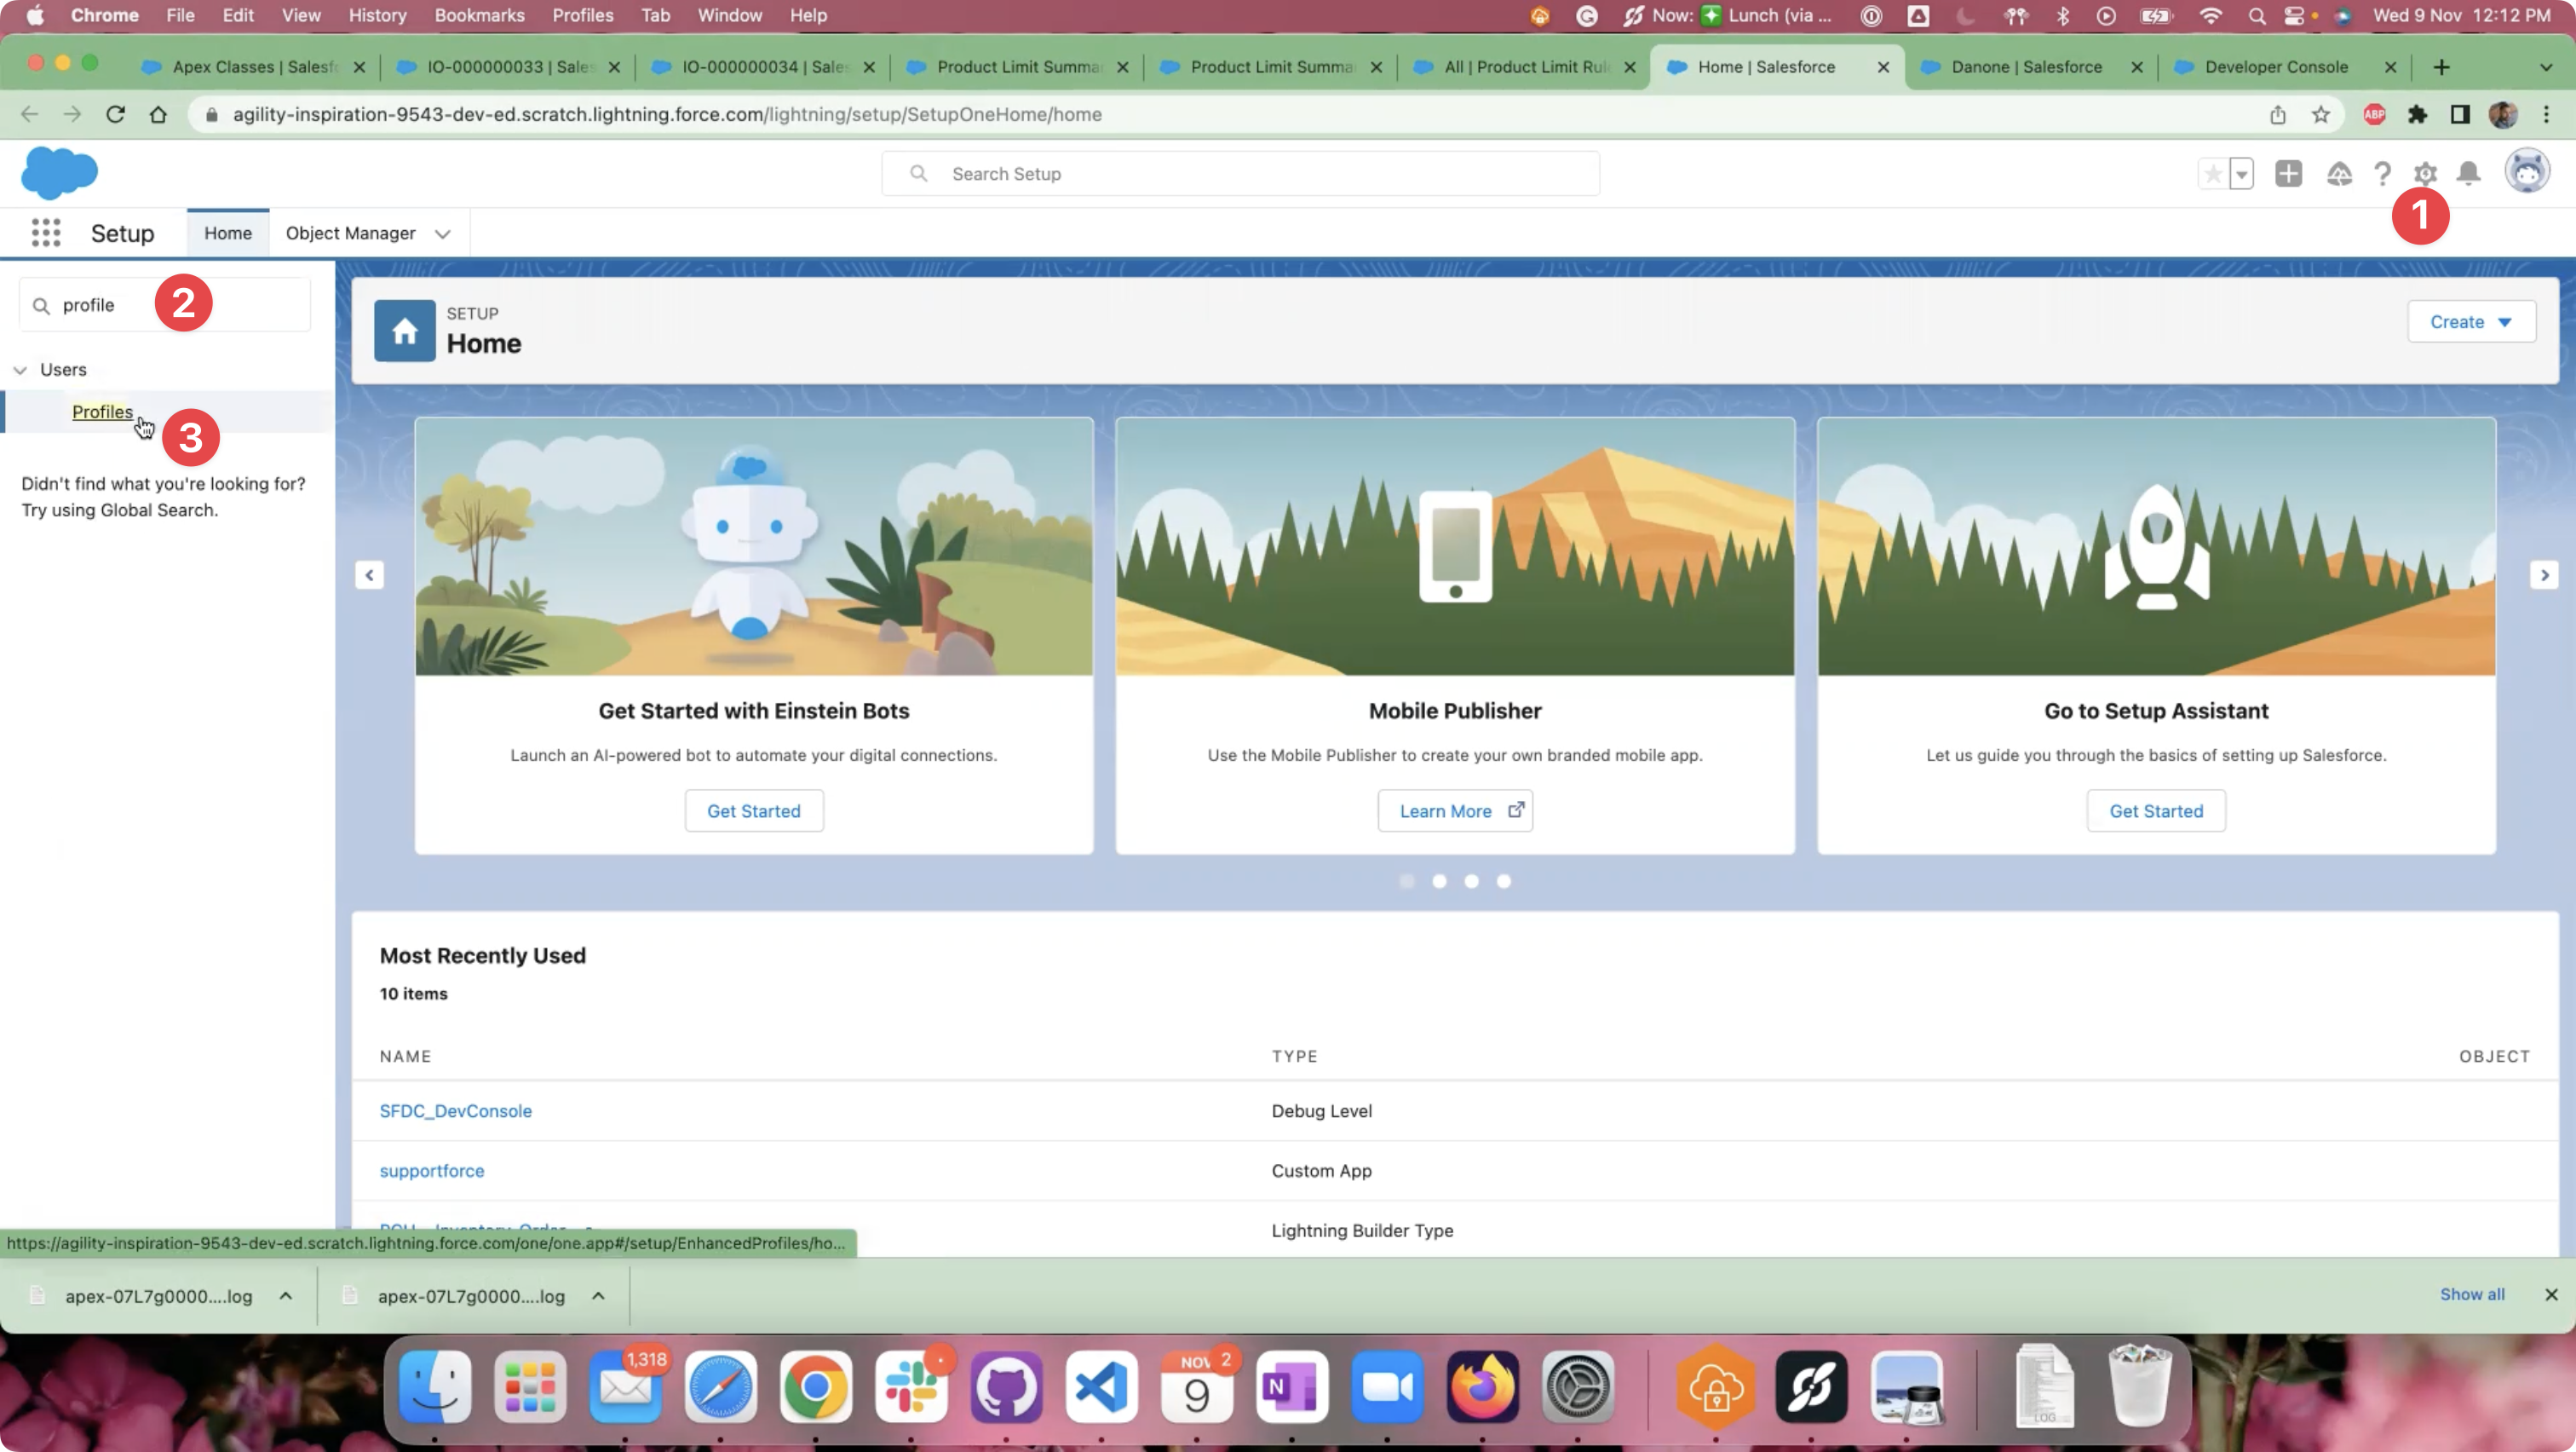Select the last carousel dot indicator
The image size is (2576, 1452).
(x=1503, y=881)
